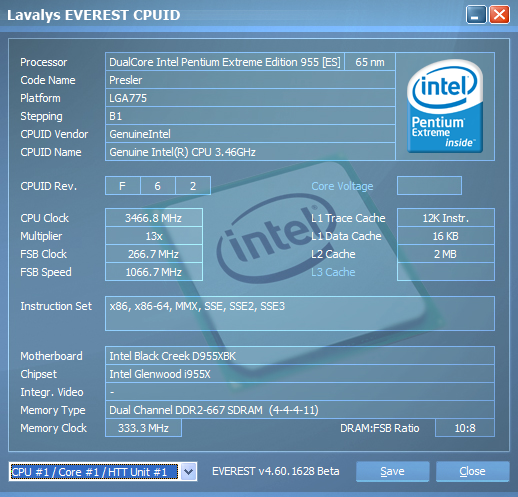Image resolution: width=518 pixels, height=497 pixels.
Task: Click the Intel Pentium Extreme inside logo
Action: pyautogui.click(x=445, y=106)
